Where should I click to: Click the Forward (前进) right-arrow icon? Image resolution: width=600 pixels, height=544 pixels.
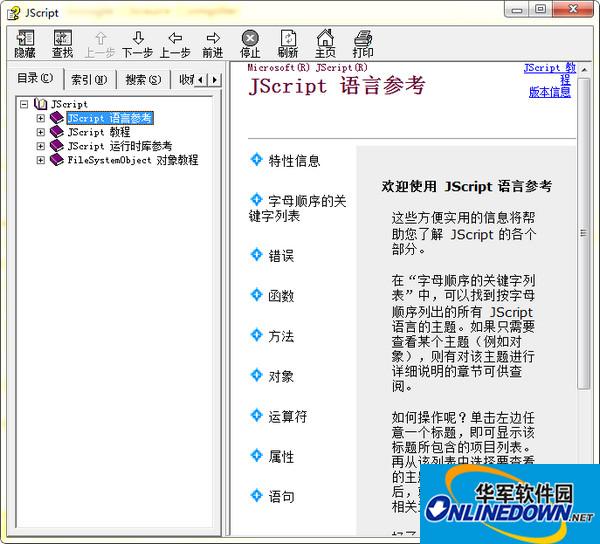tap(213, 38)
